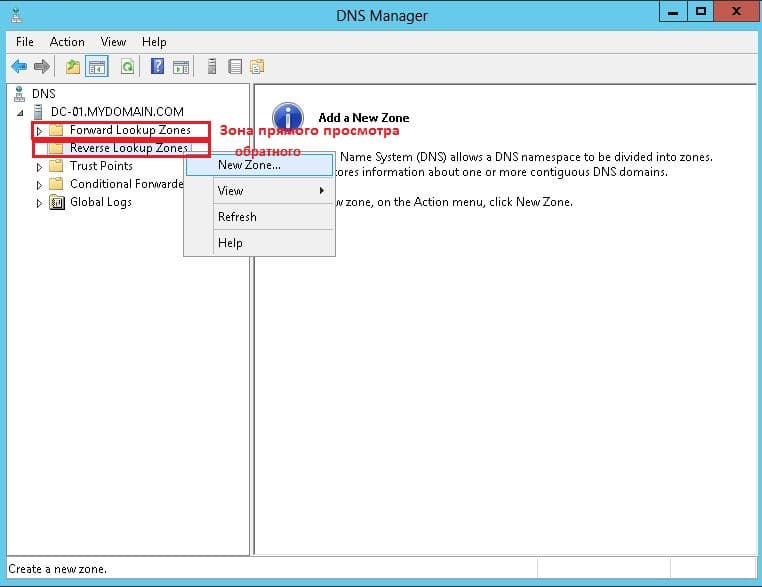
Task: Click the blue Back arrow in toolbar
Action: (x=19, y=67)
